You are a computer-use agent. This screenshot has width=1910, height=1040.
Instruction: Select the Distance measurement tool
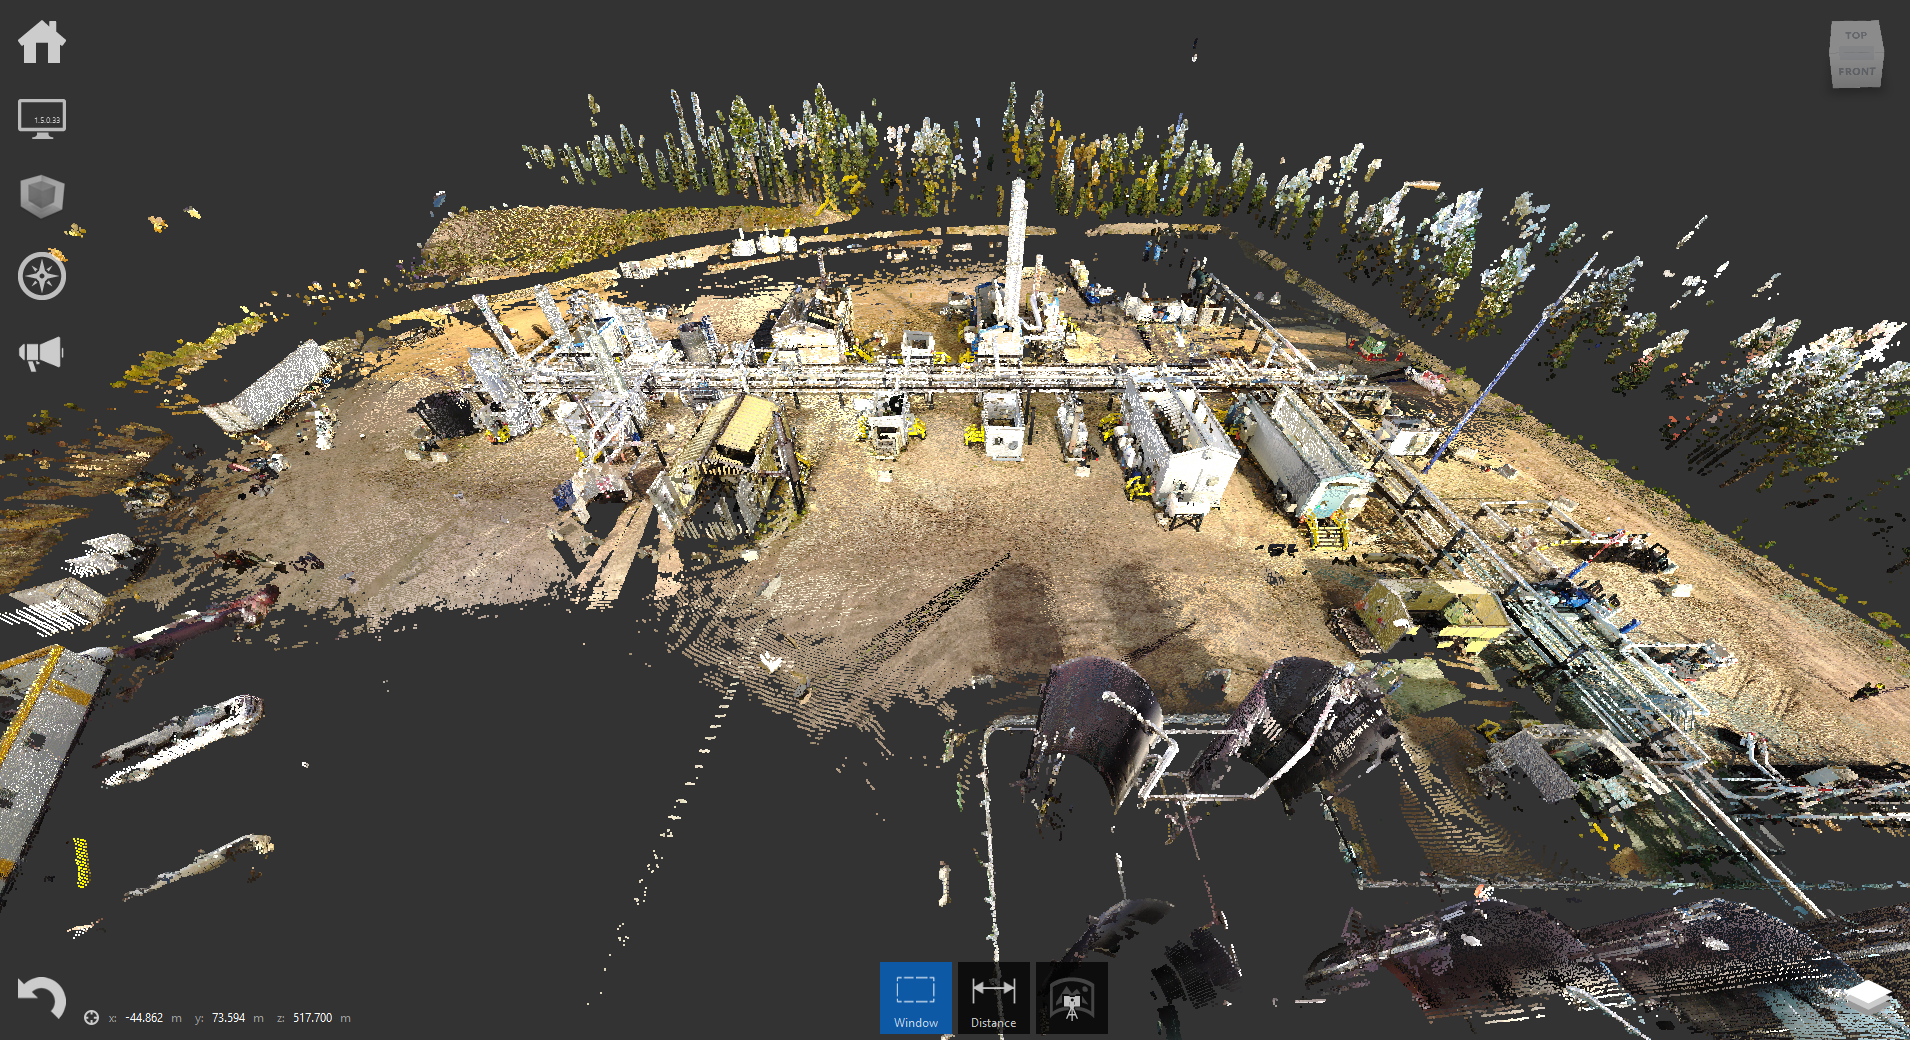(993, 998)
